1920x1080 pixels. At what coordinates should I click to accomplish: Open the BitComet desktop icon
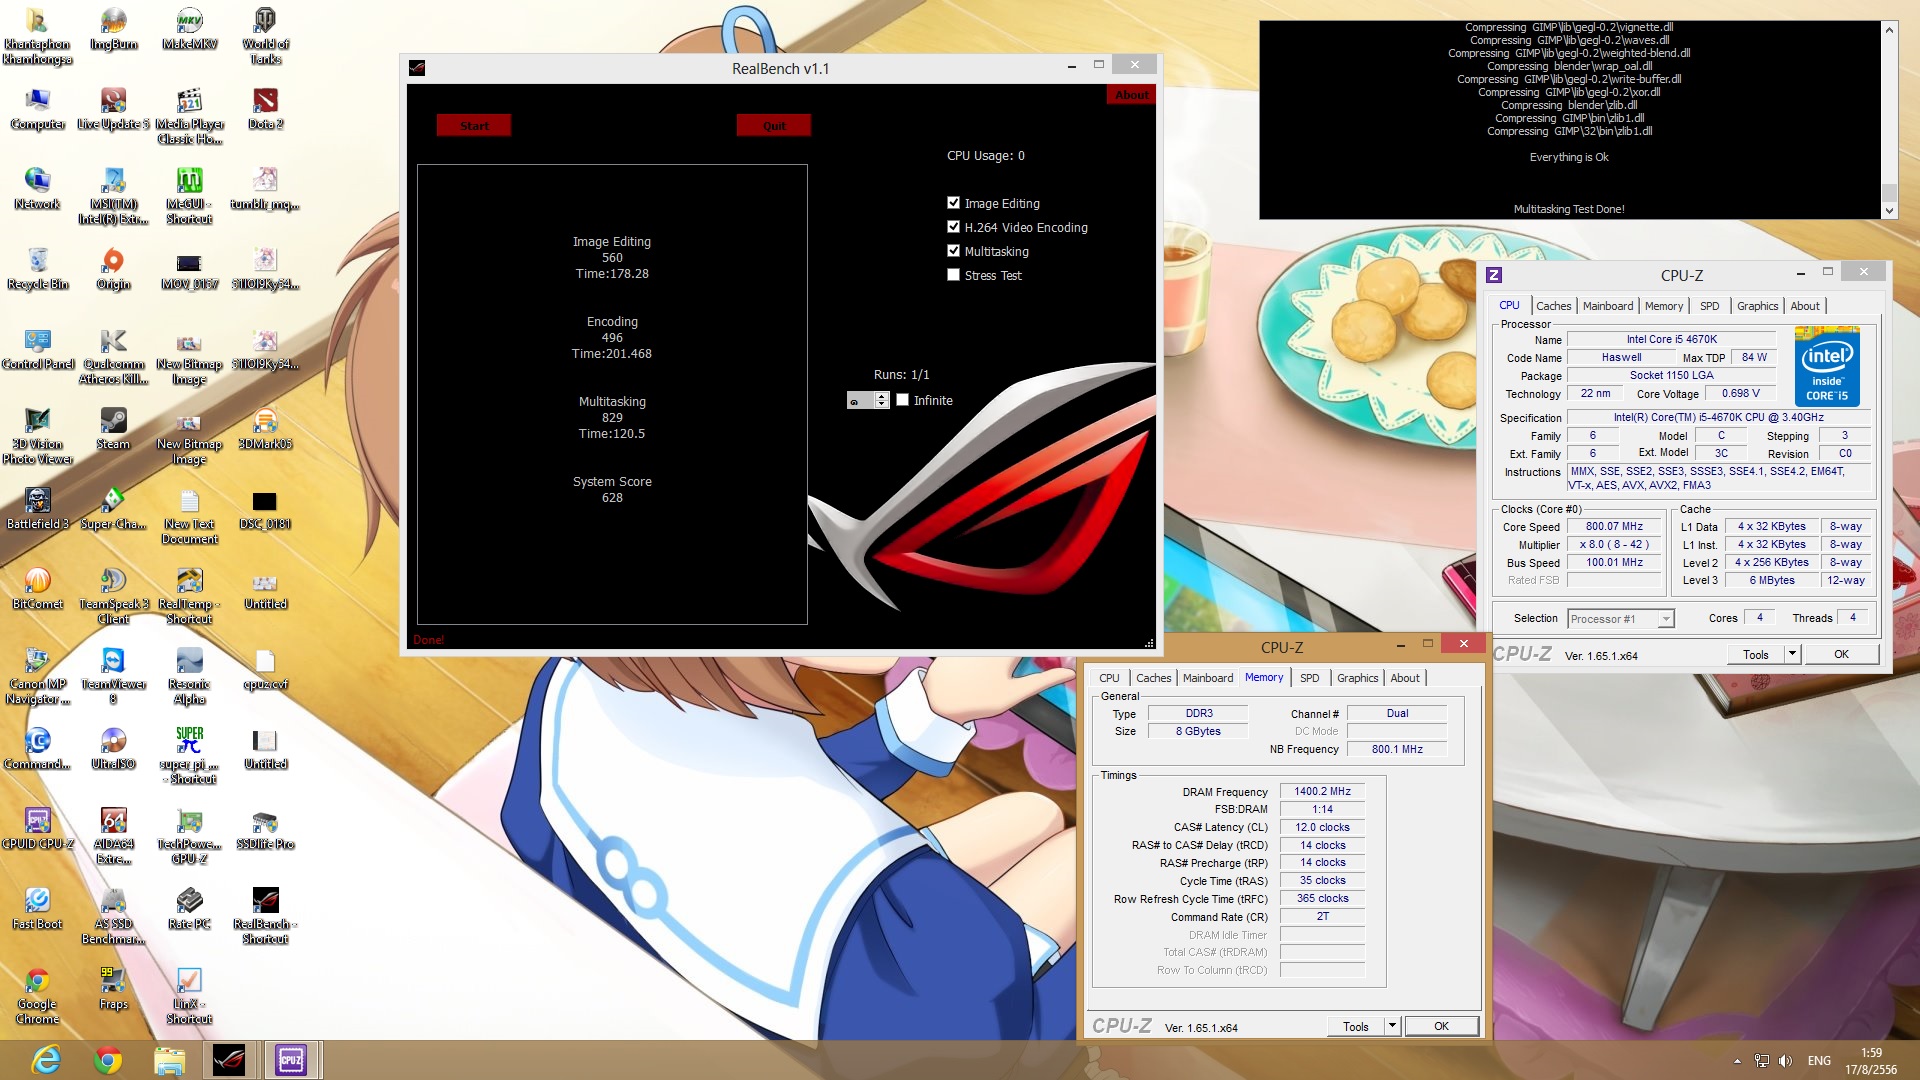click(38, 582)
